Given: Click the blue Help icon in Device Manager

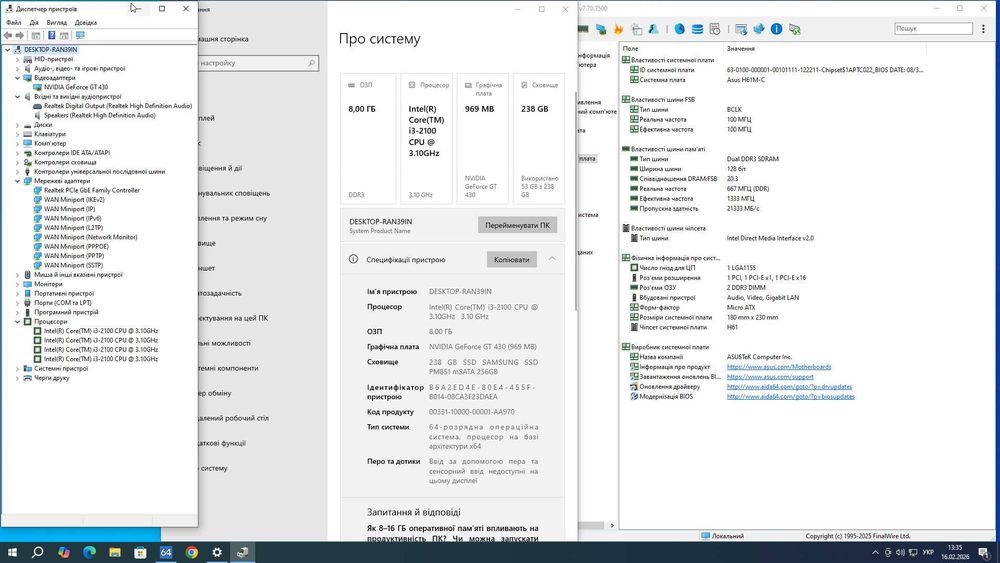Looking at the screenshot, I should click(x=52, y=36).
